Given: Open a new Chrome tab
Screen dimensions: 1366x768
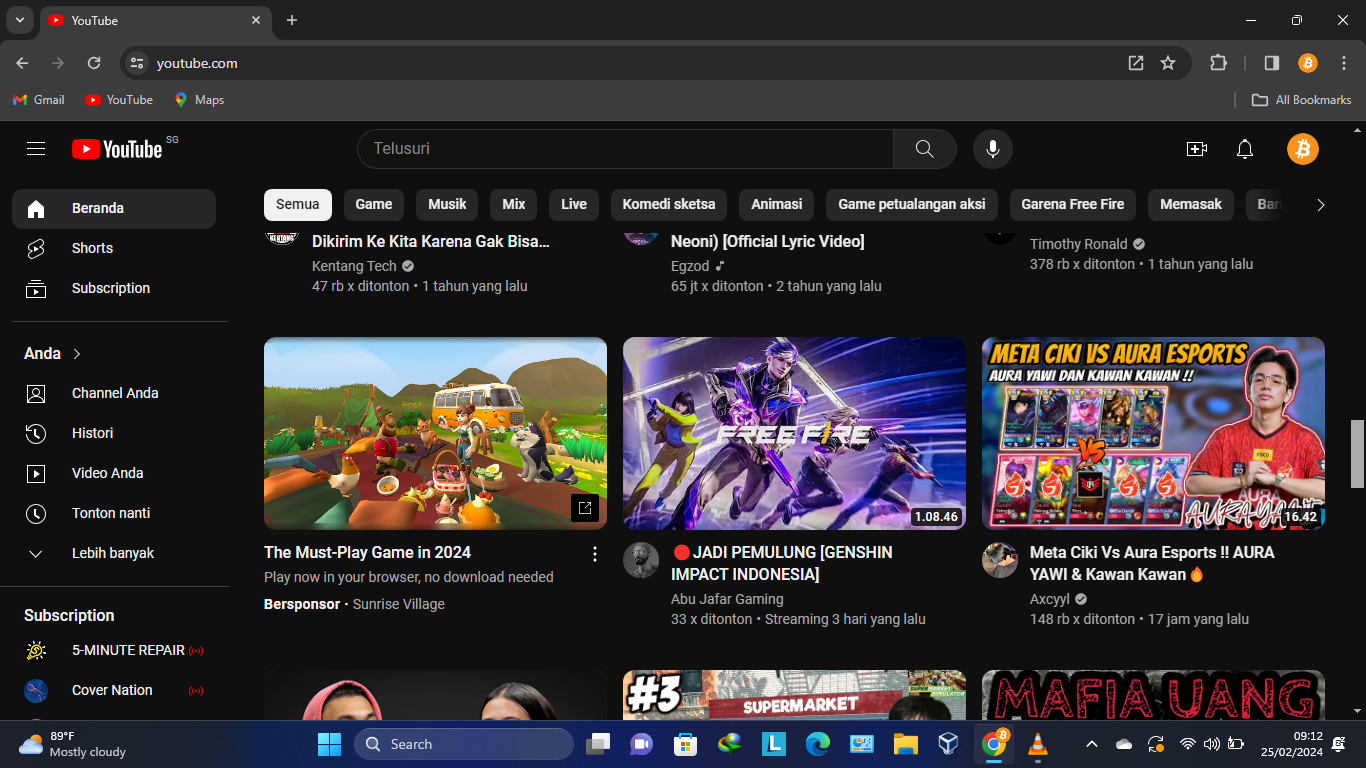Looking at the screenshot, I should [x=291, y=20].
